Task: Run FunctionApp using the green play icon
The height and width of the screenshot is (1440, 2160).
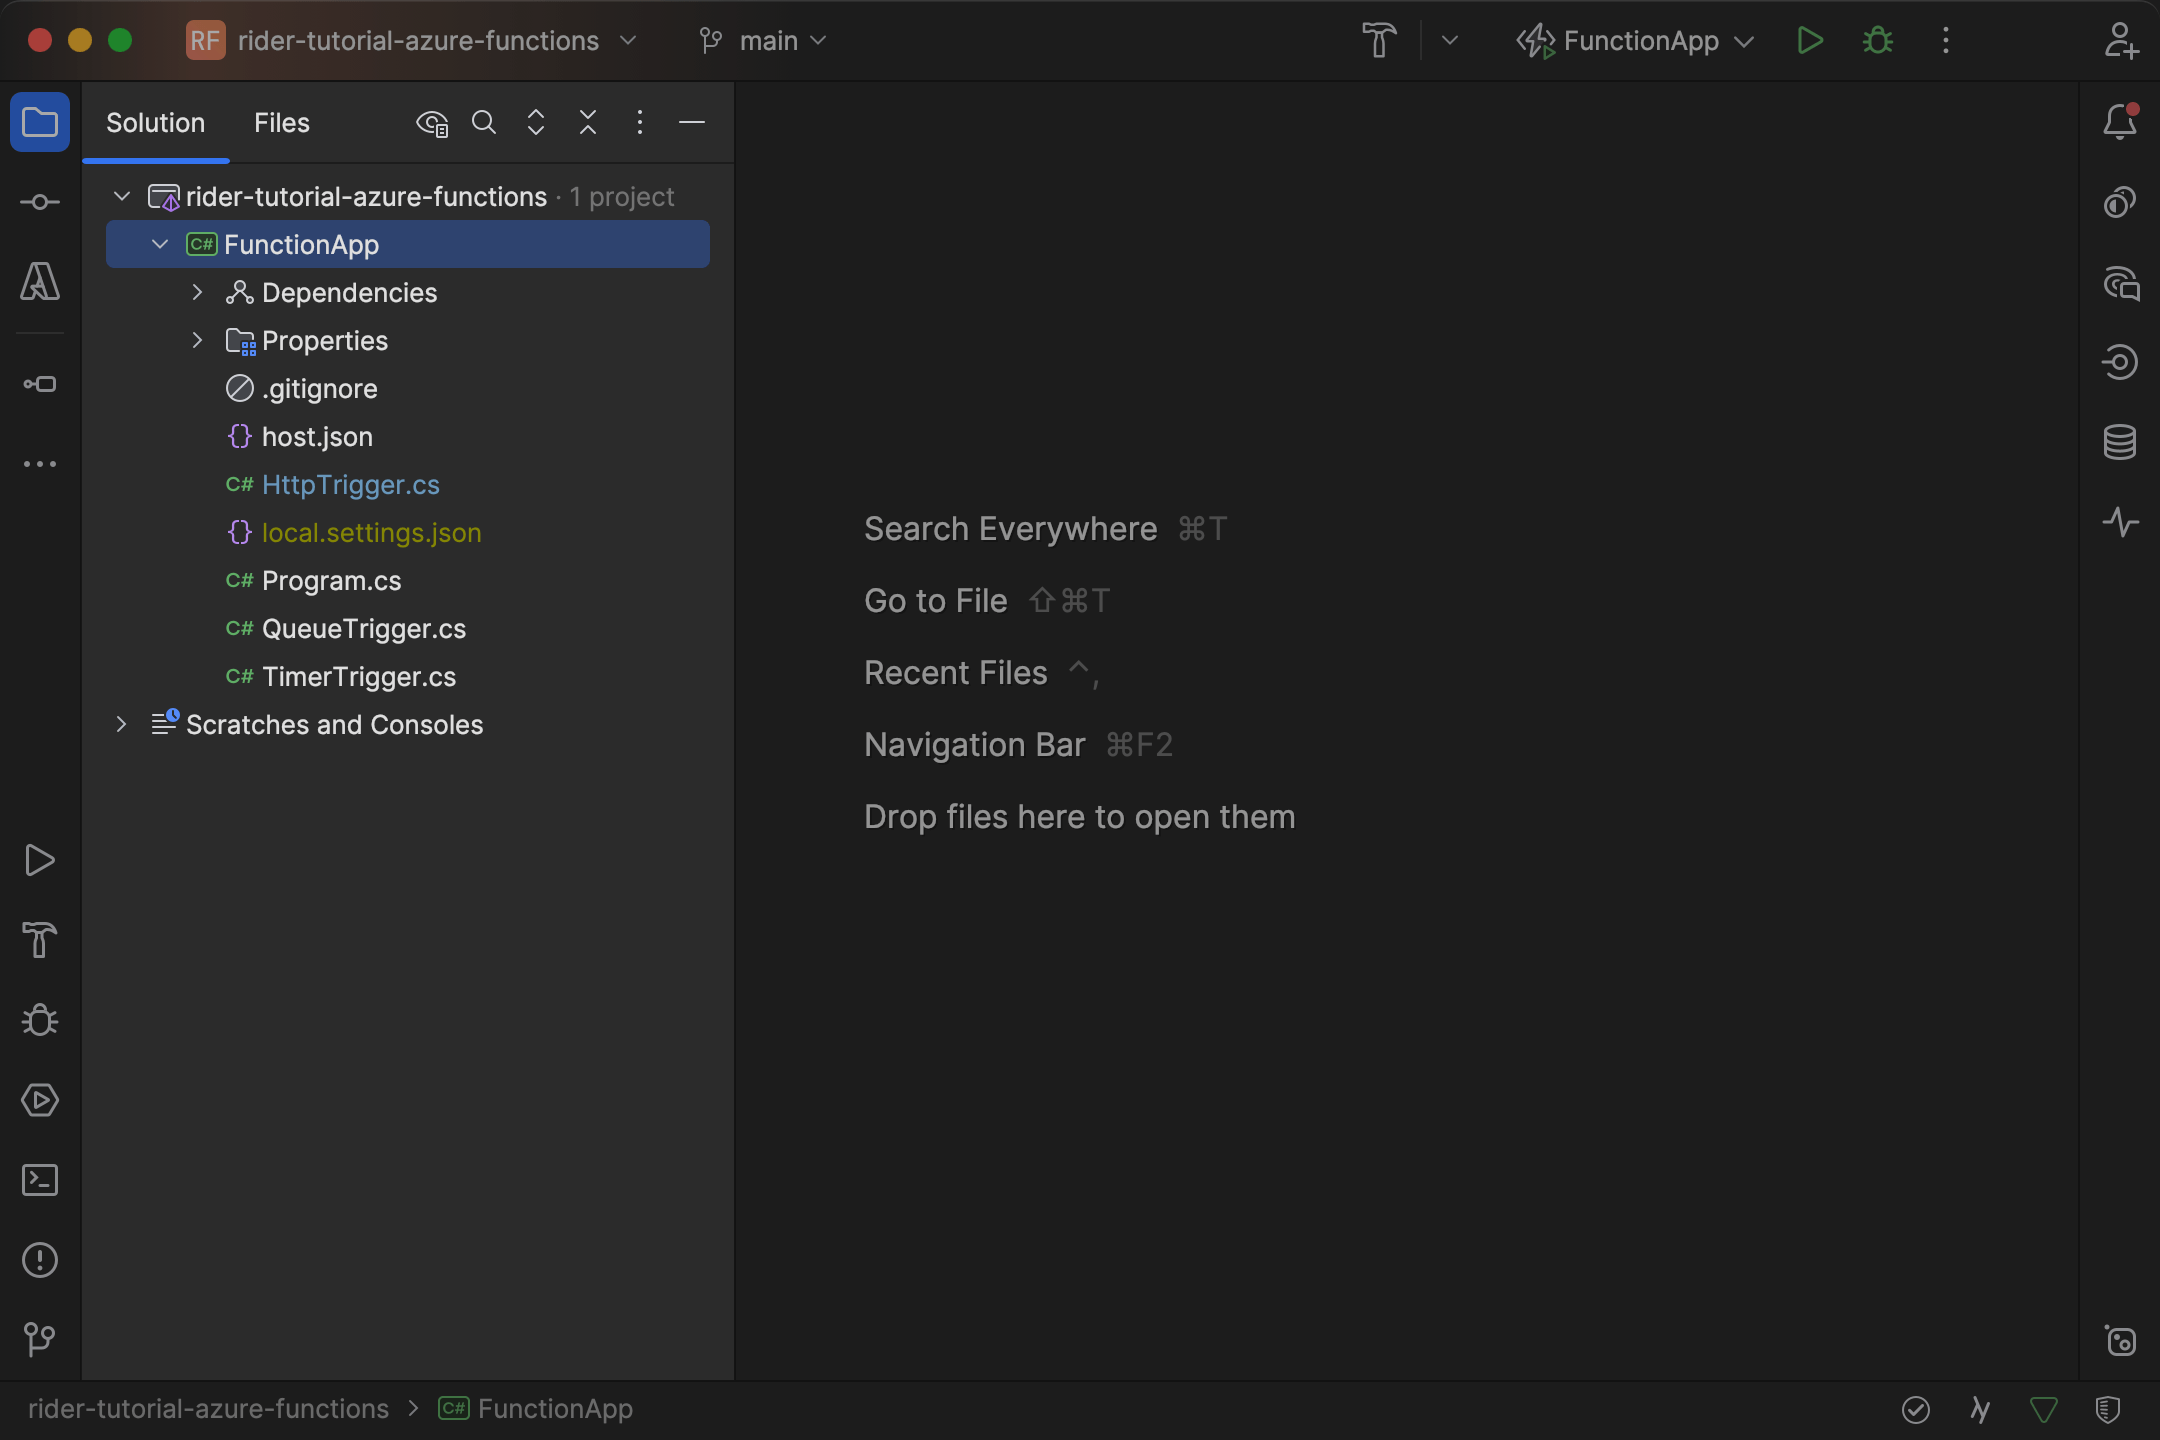Action: click(x=1810, y=40)
